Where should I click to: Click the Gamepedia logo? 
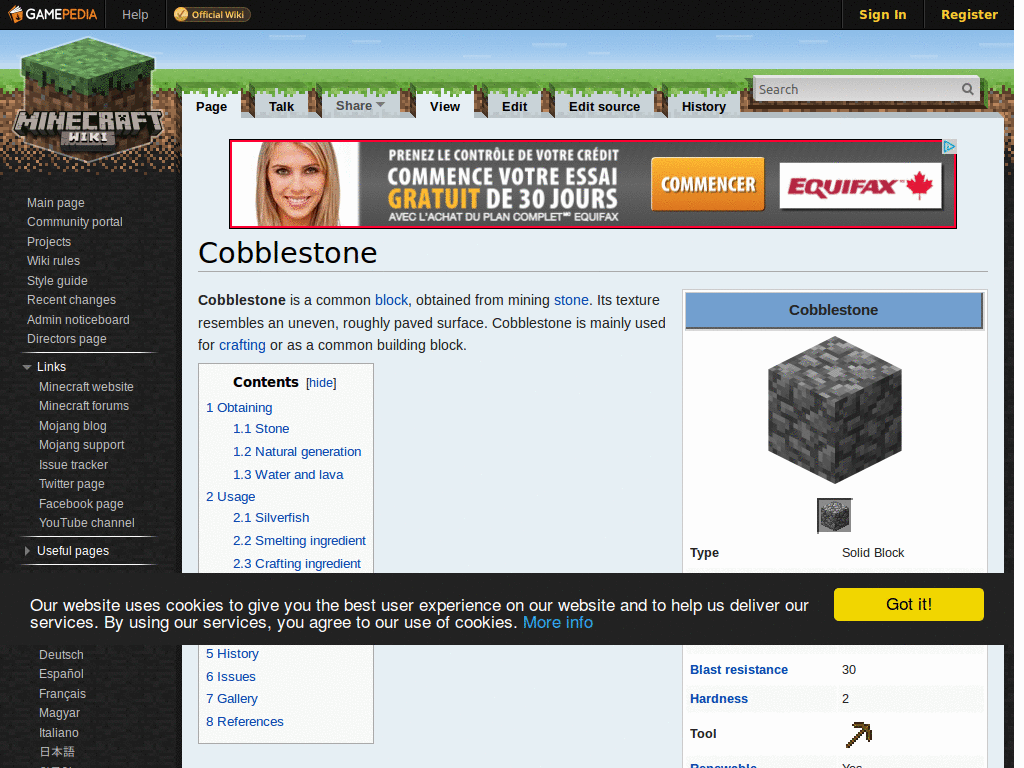(x=52, y=14)
